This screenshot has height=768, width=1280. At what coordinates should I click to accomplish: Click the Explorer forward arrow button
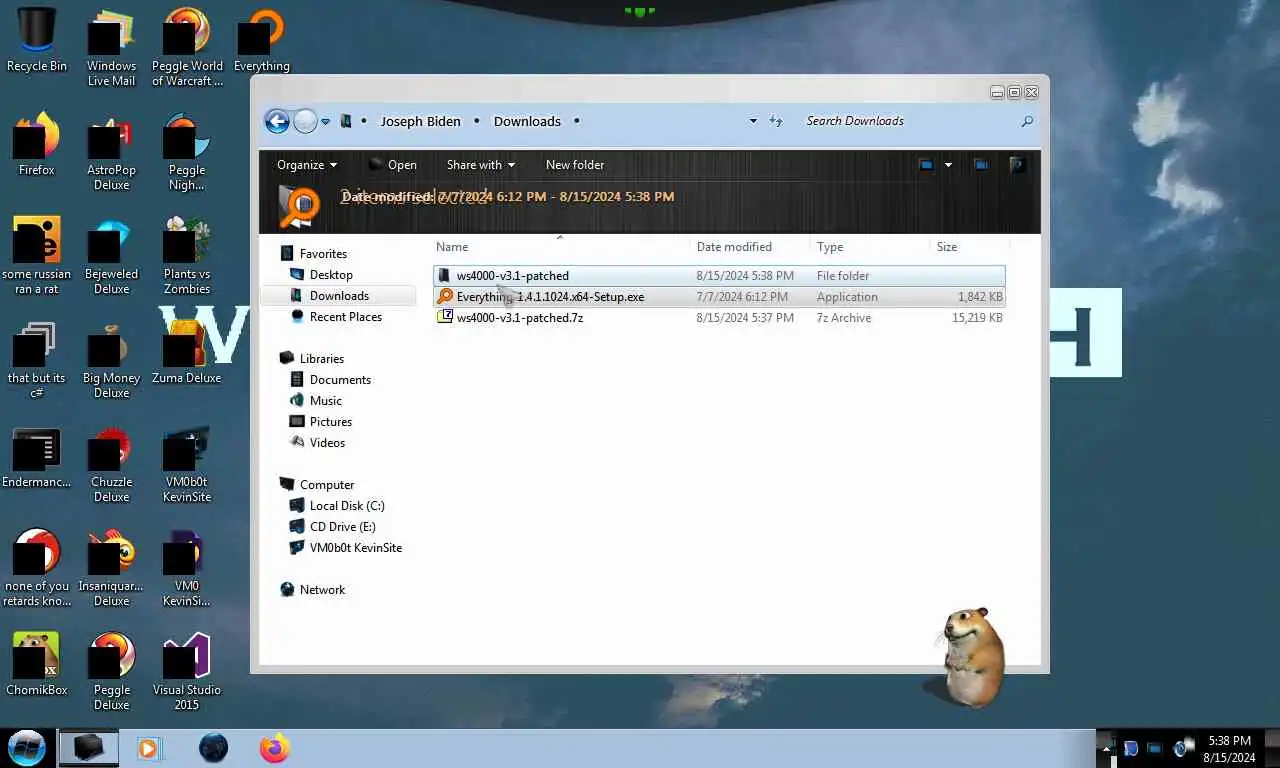tap(305, 122)
